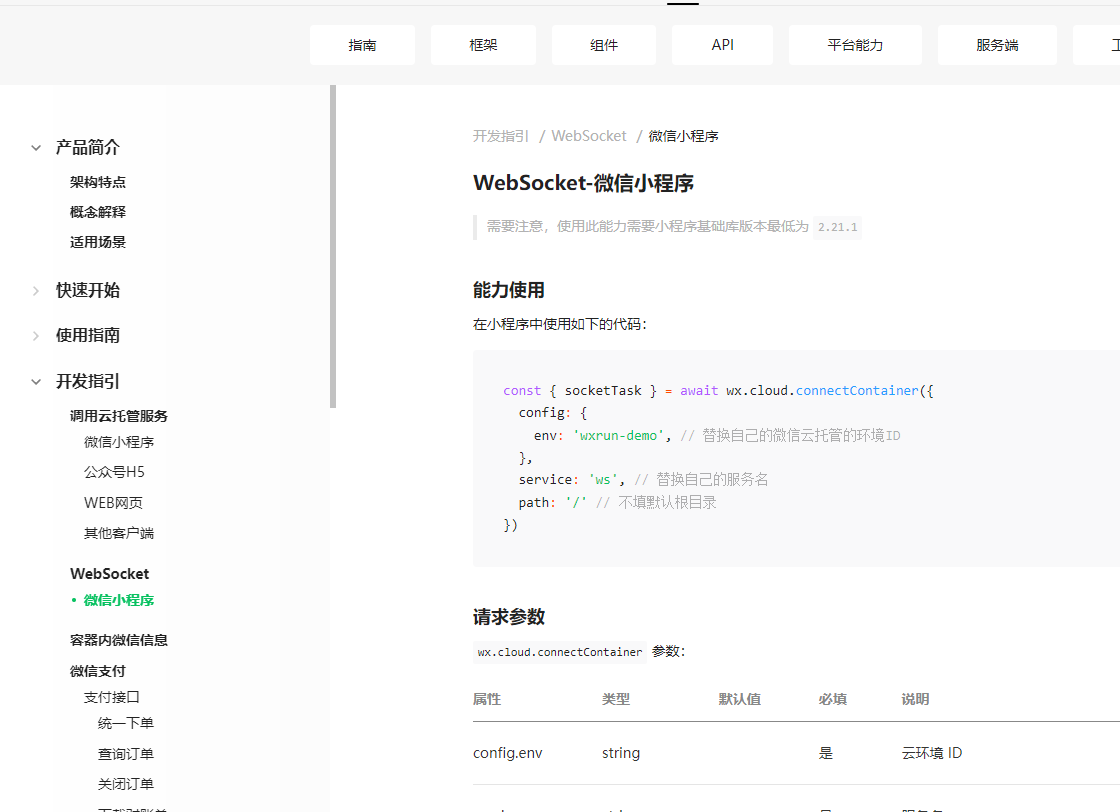Collapse the 开发指引 section chevron
Image resolution: width=1120 pixels, height=812 pixels.
click(36, 382)
